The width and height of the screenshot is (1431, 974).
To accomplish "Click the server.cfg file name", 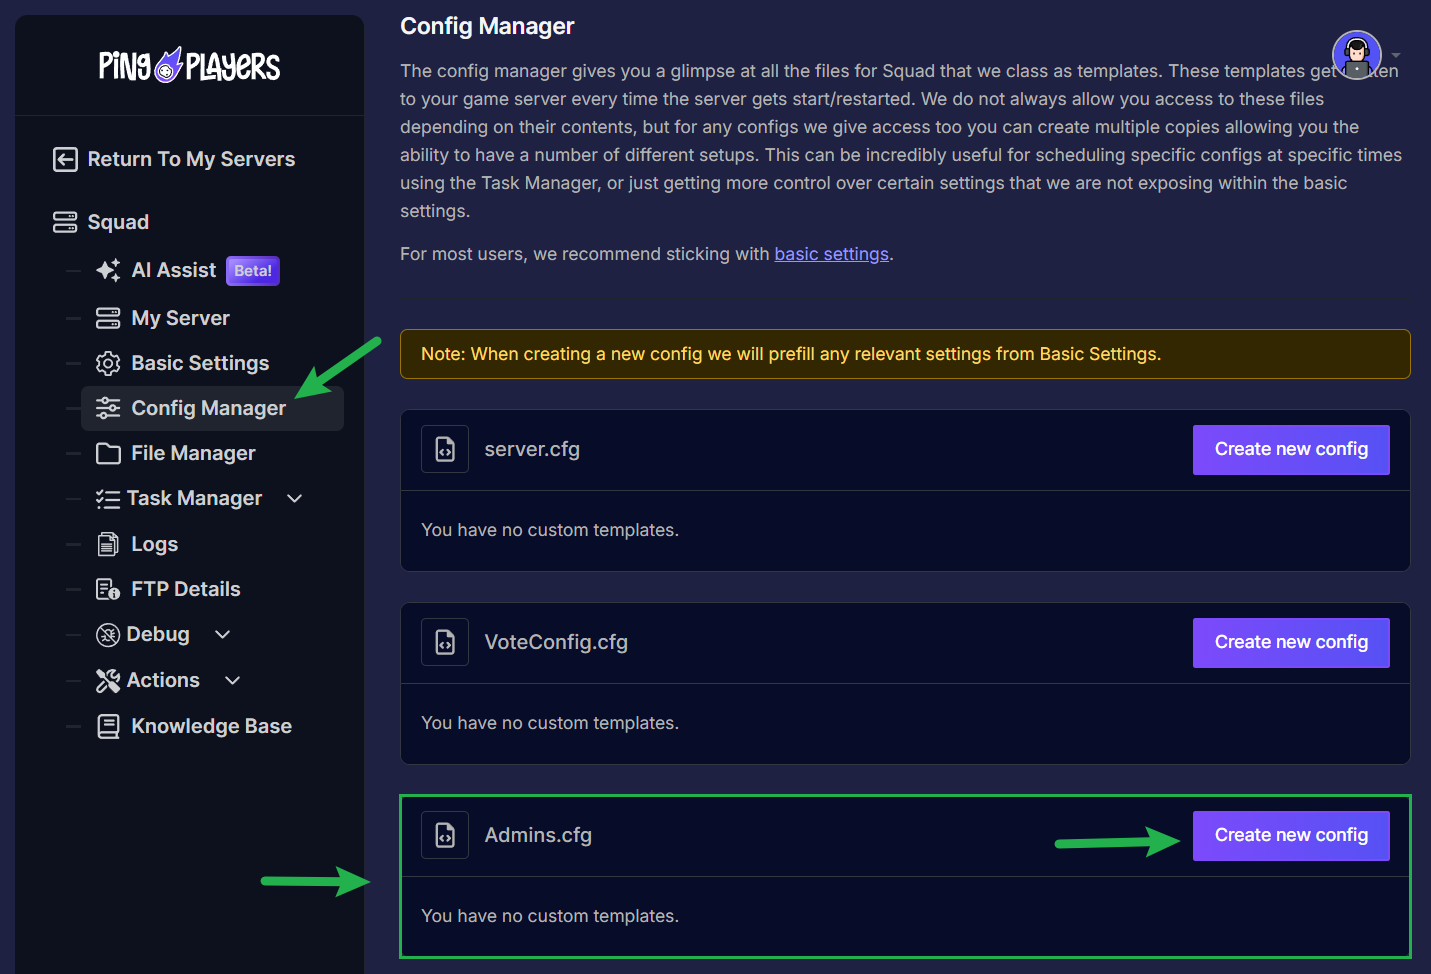I will pos(532,450).
